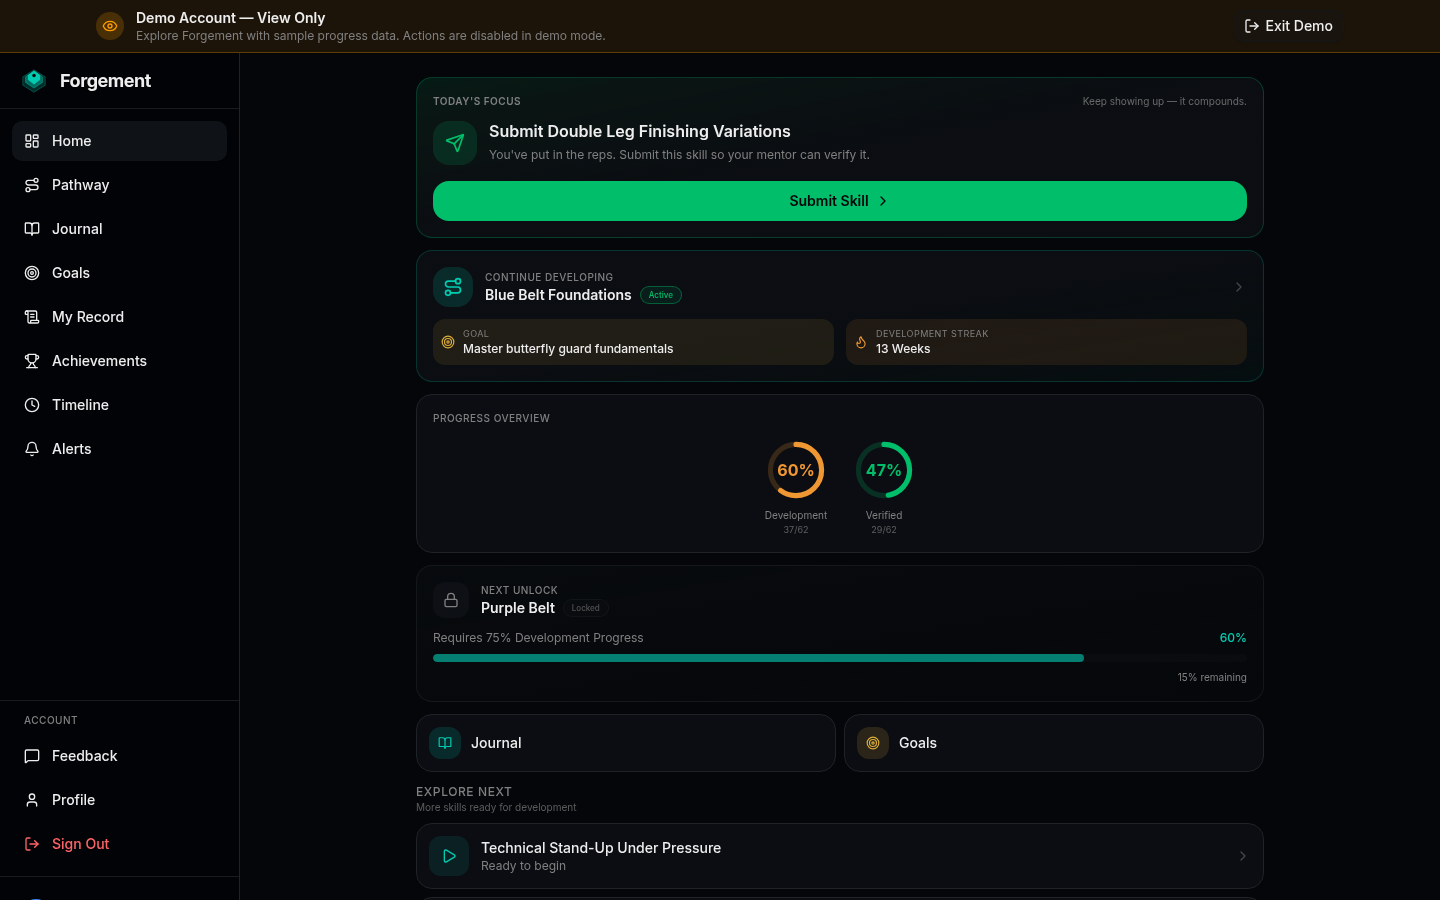Screen dimensions: 1440x900
Task: Click the Explore Next section heading
Action: 464,792
